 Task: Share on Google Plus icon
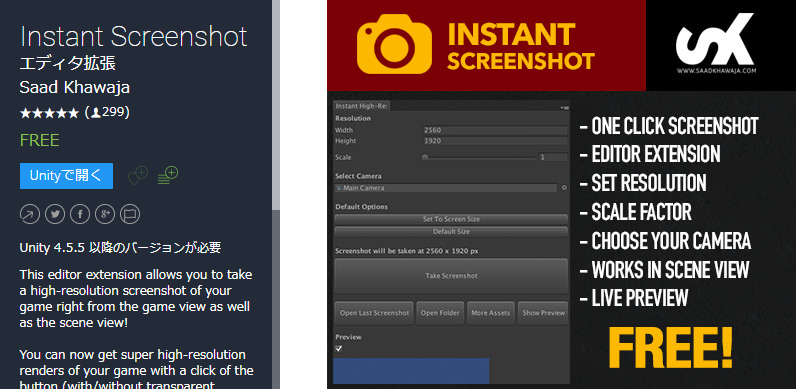(105, 214)
